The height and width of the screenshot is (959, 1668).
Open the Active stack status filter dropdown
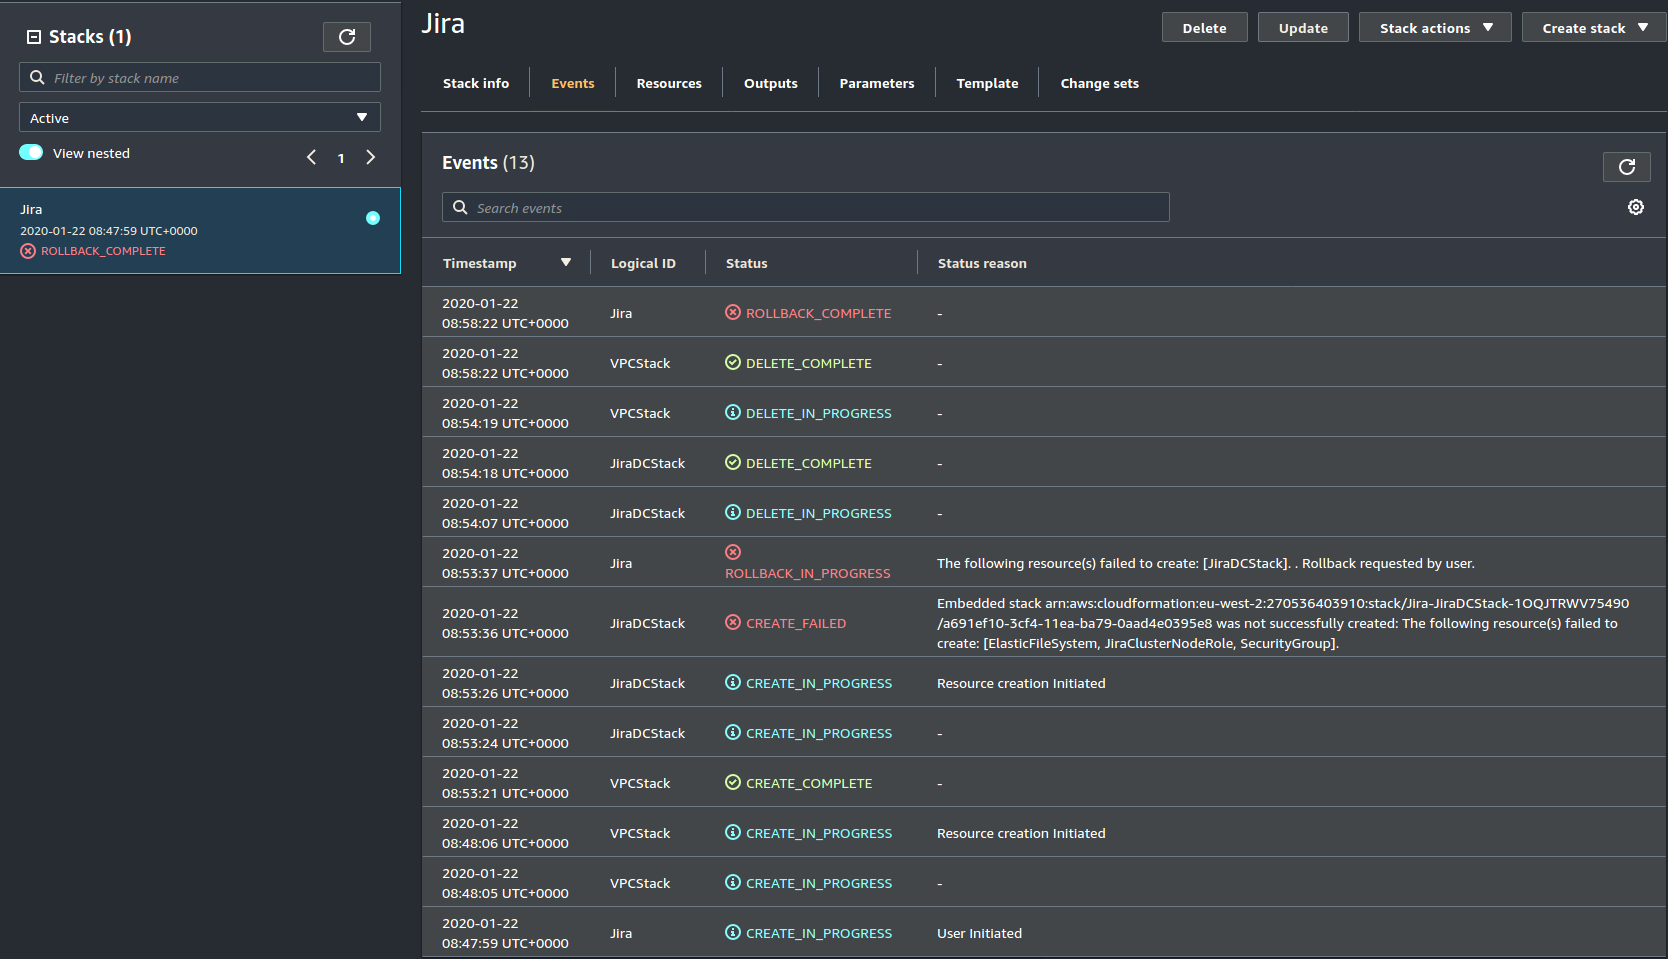point(199,117)
